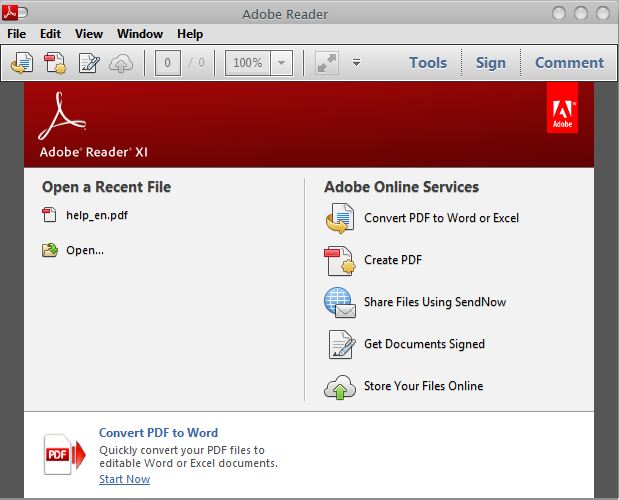
Task: Click the cloud upload toolbar icon
Action: (121, 63)
